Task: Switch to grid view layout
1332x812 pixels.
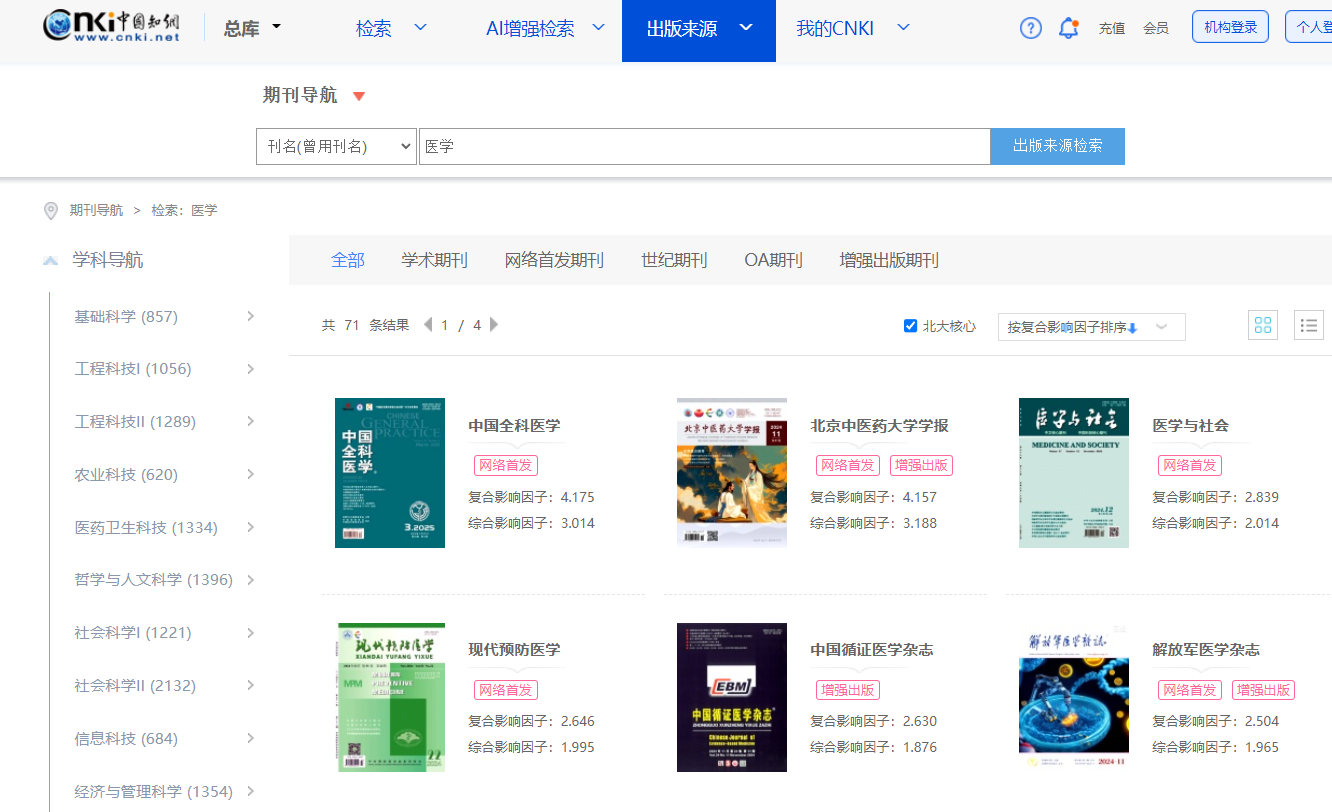Action: point(1262,325)
